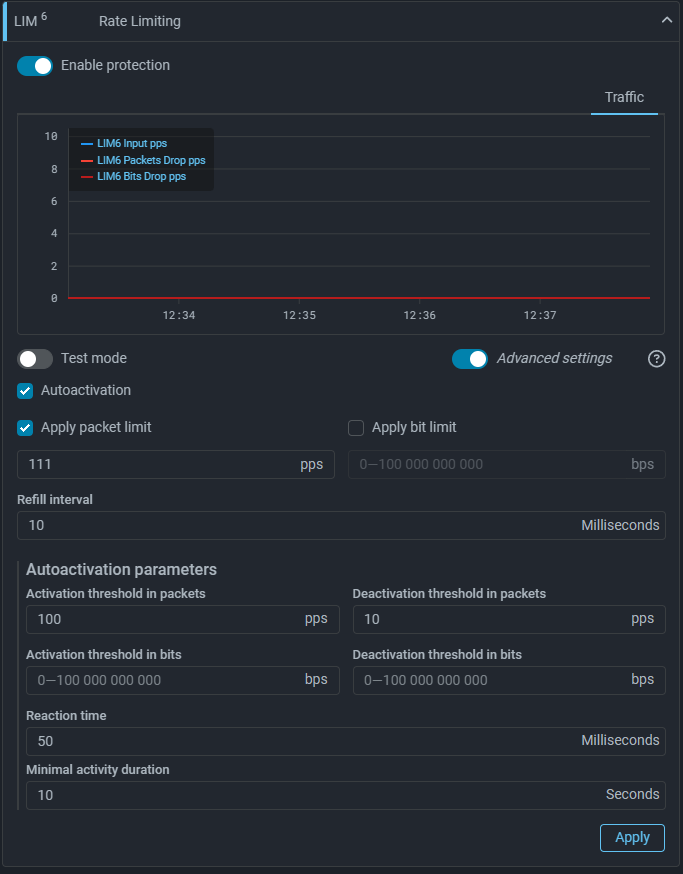Check the Apply bit limit checkbox
Screen dimensions: 683x874
(x=356, y=428)
